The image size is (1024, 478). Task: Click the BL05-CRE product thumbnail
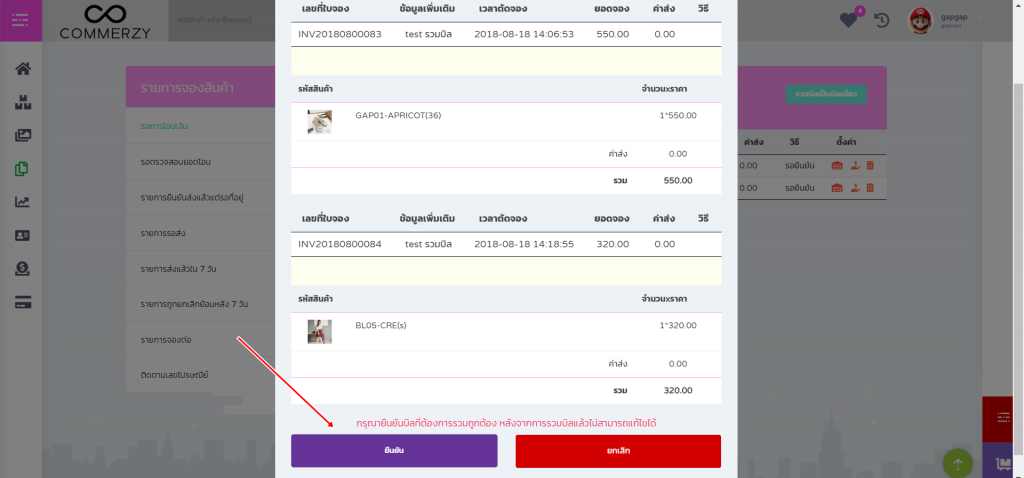tap(319, 332)
